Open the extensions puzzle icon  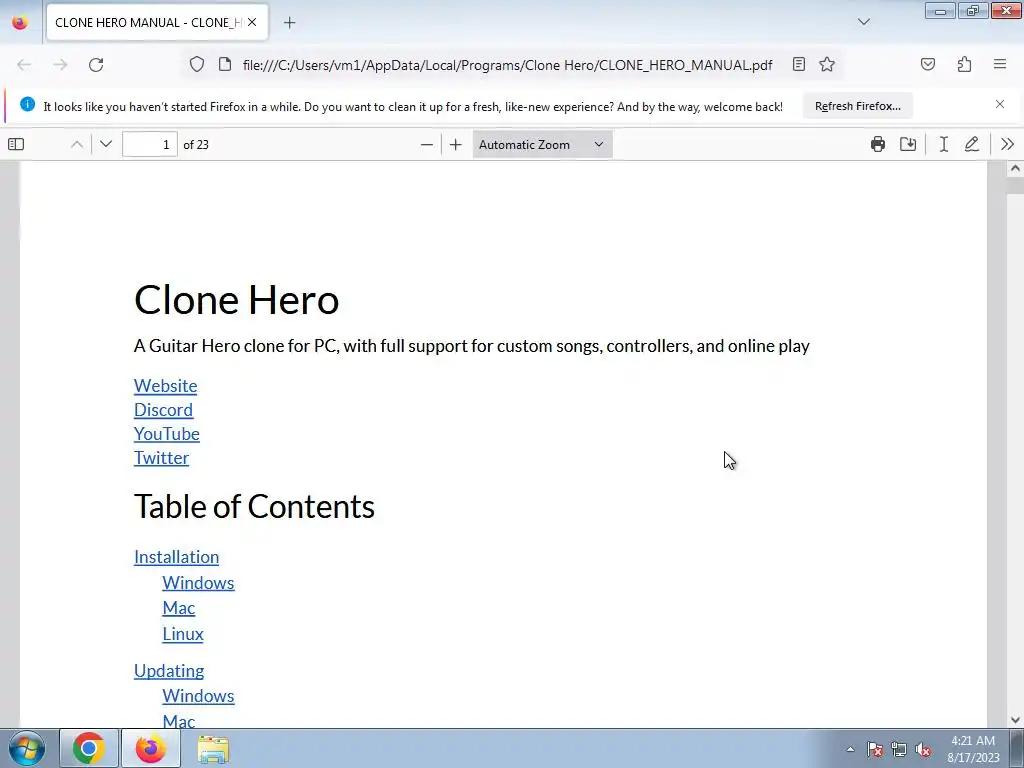point(965,64)
